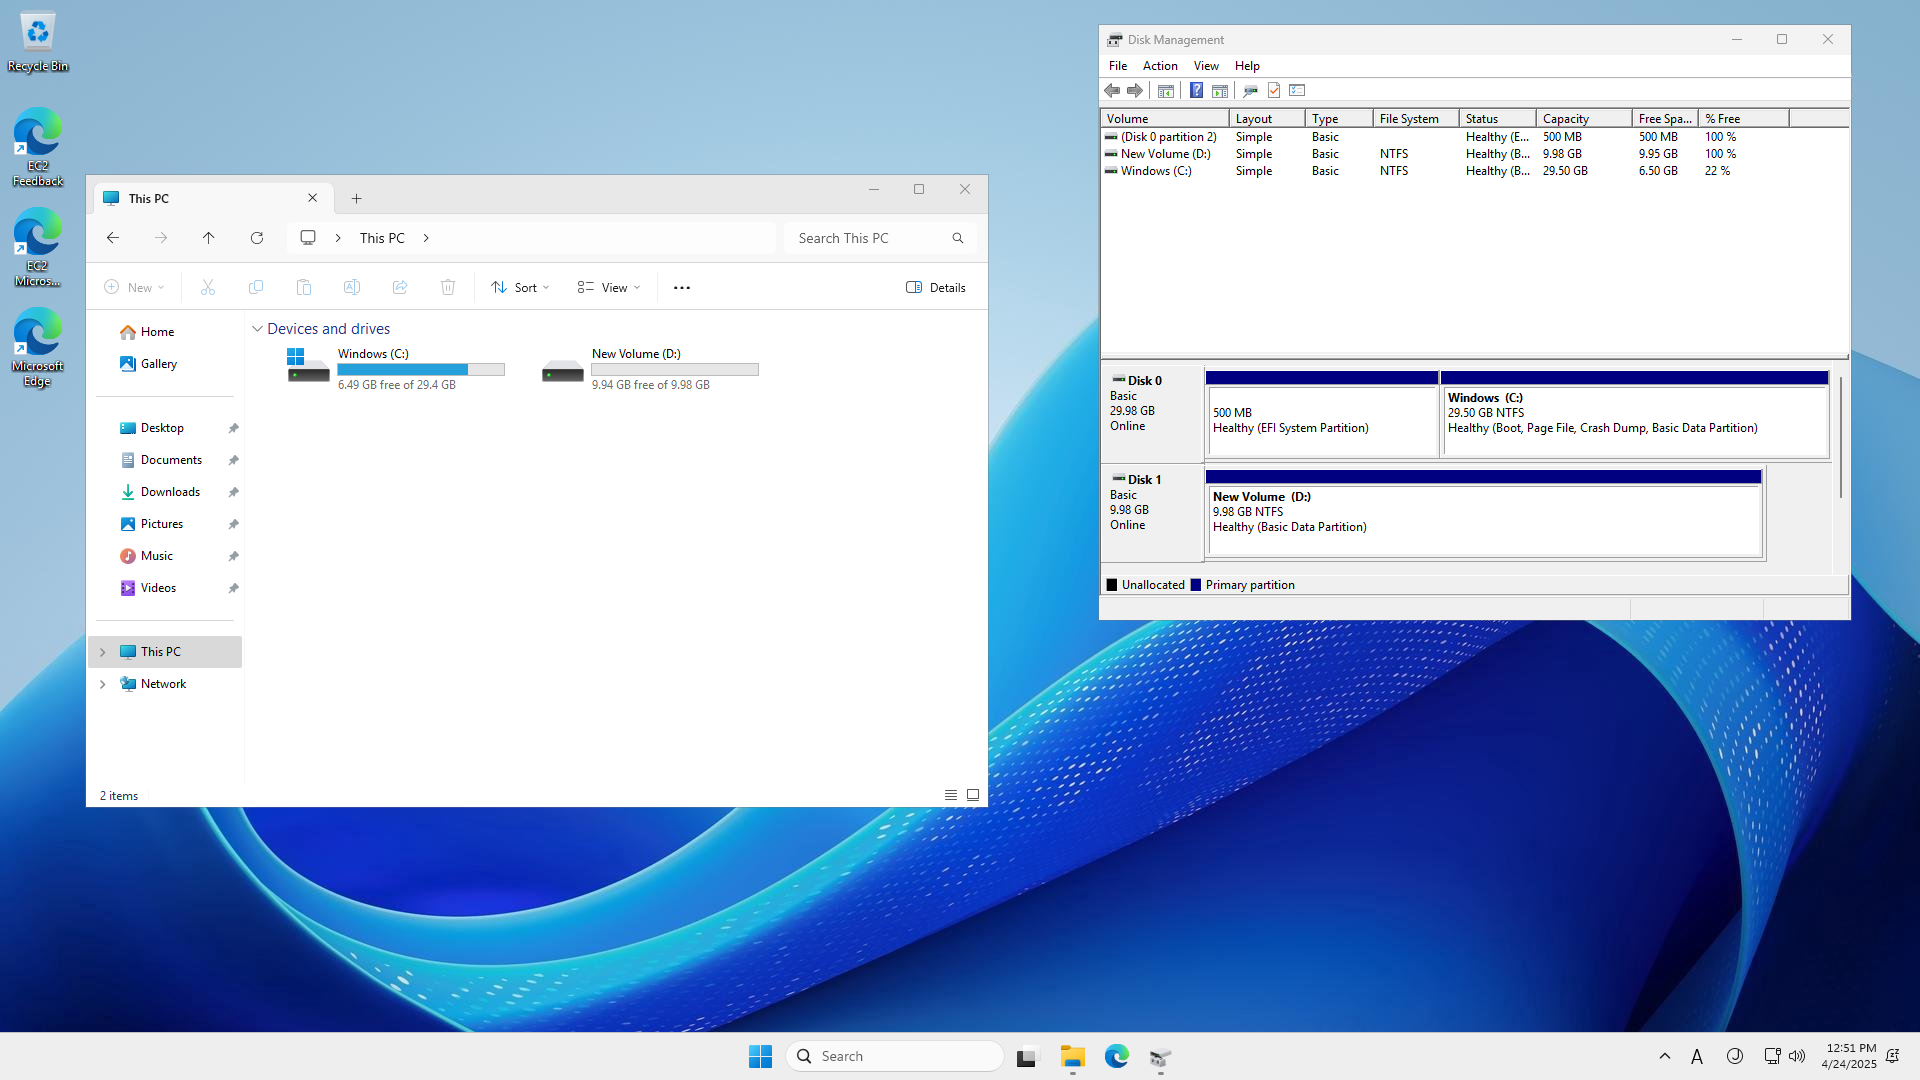Screen dimensions: 1920x1080
Task: Select Disk 0 label in graphical view
Action: (x=1152, y=412)
